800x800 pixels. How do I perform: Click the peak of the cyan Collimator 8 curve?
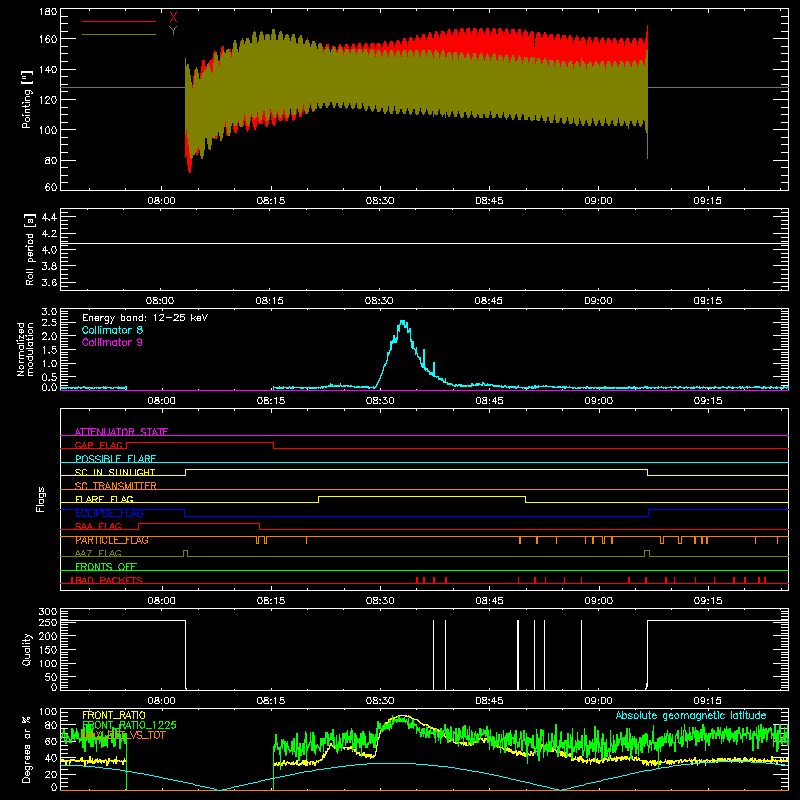(x=403, y=322)
